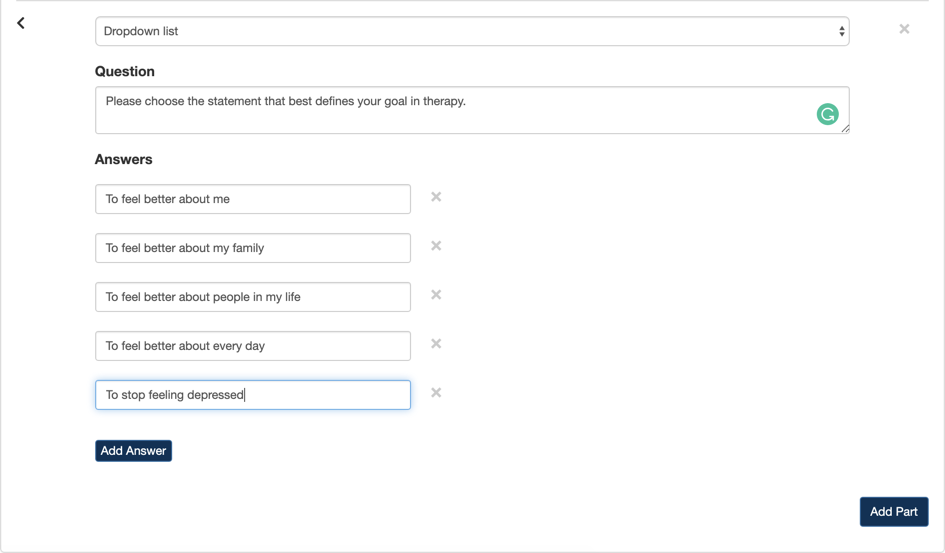This screenshot has width=945, height=553.
Task: Click the up-down arrows on the type selector
Action: [x=841, y=31]
